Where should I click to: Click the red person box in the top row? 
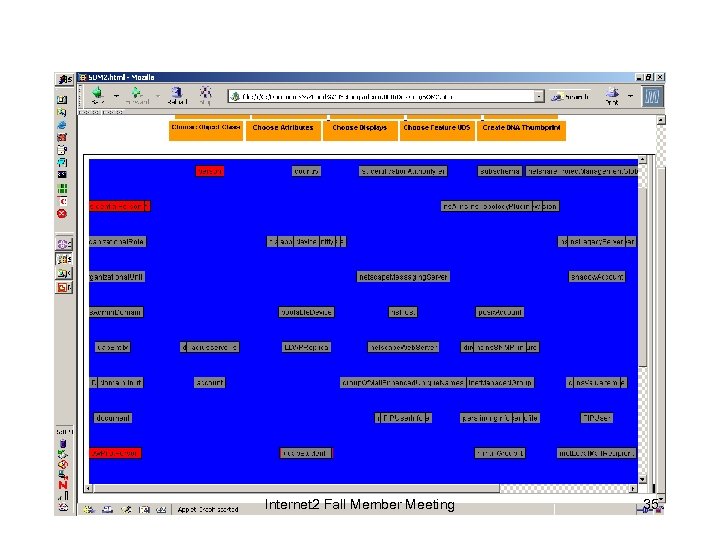click(210, 171)
